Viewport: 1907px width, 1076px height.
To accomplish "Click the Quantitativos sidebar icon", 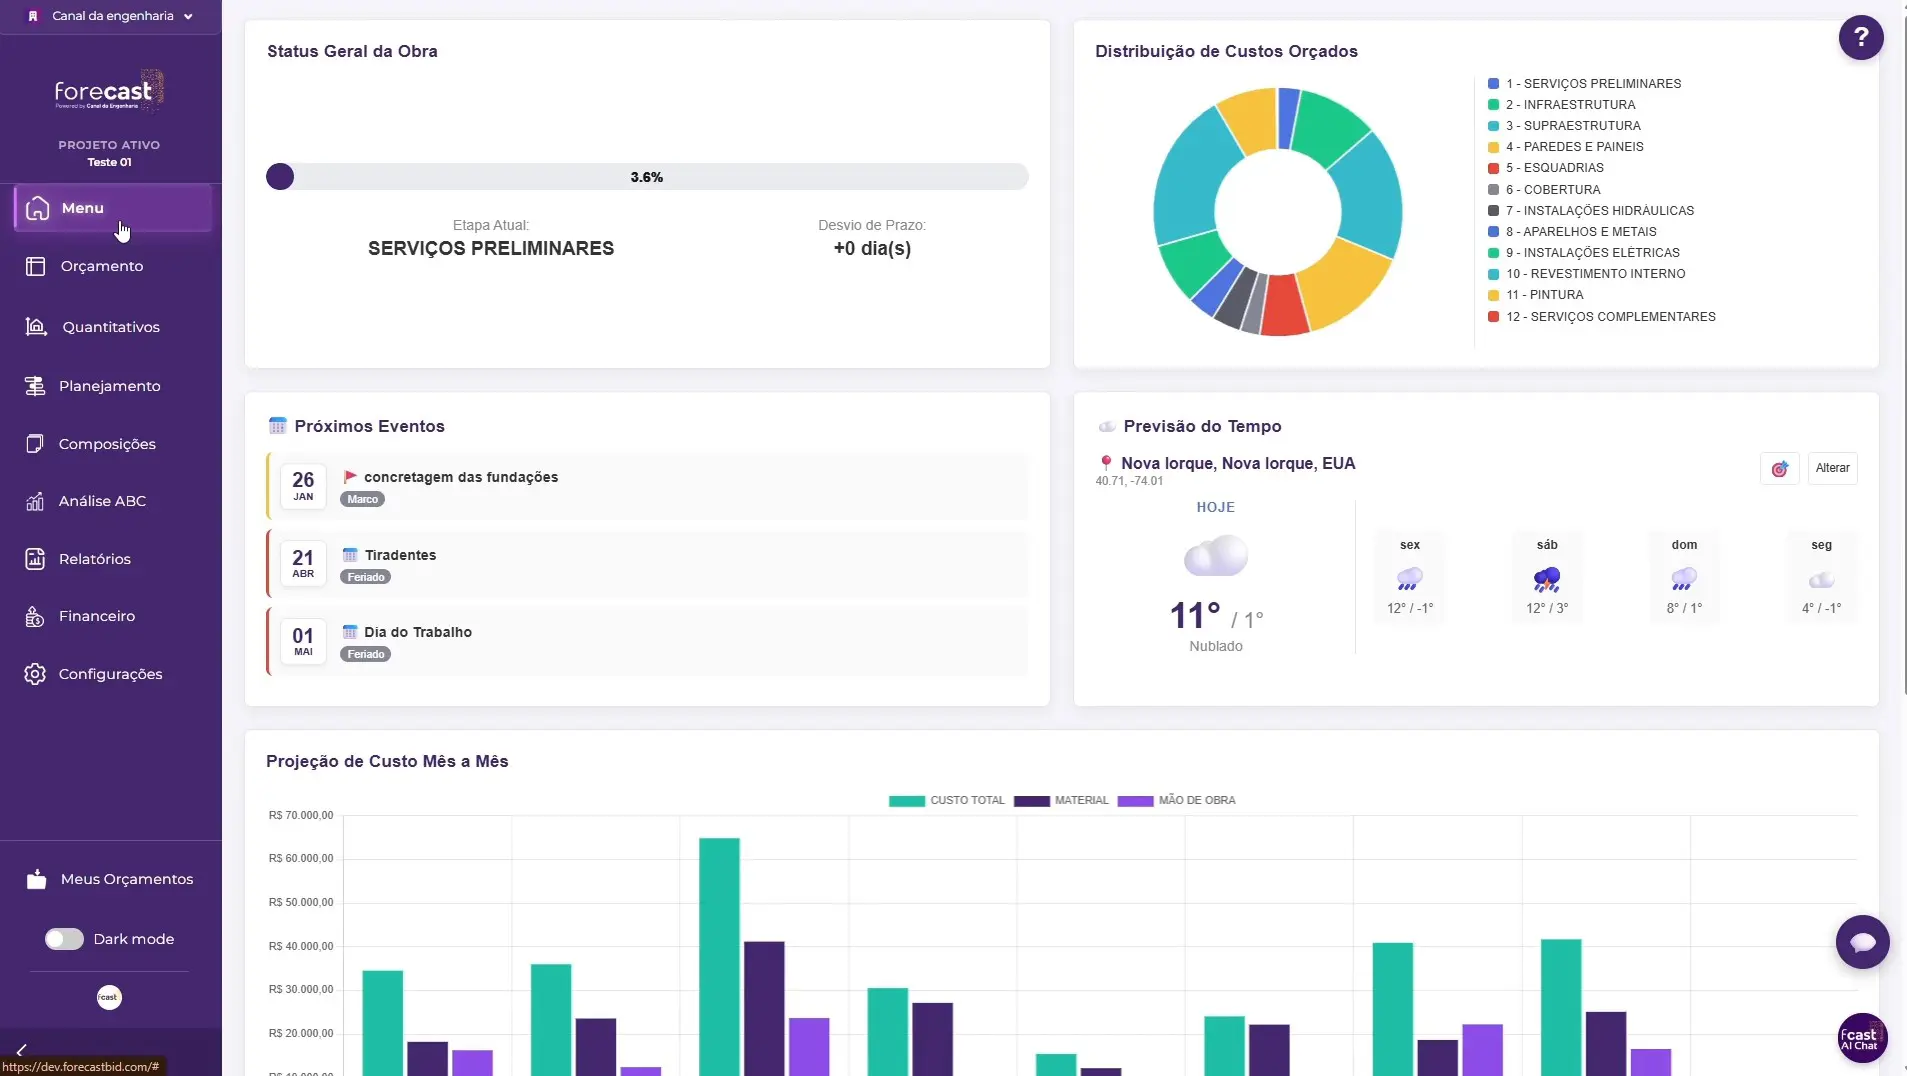I will tap(36, 327).
